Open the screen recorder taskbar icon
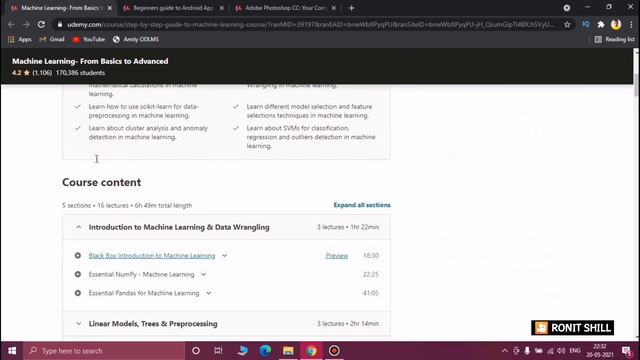Viewport: 640px width, 360px height. [x=334, y=351]
